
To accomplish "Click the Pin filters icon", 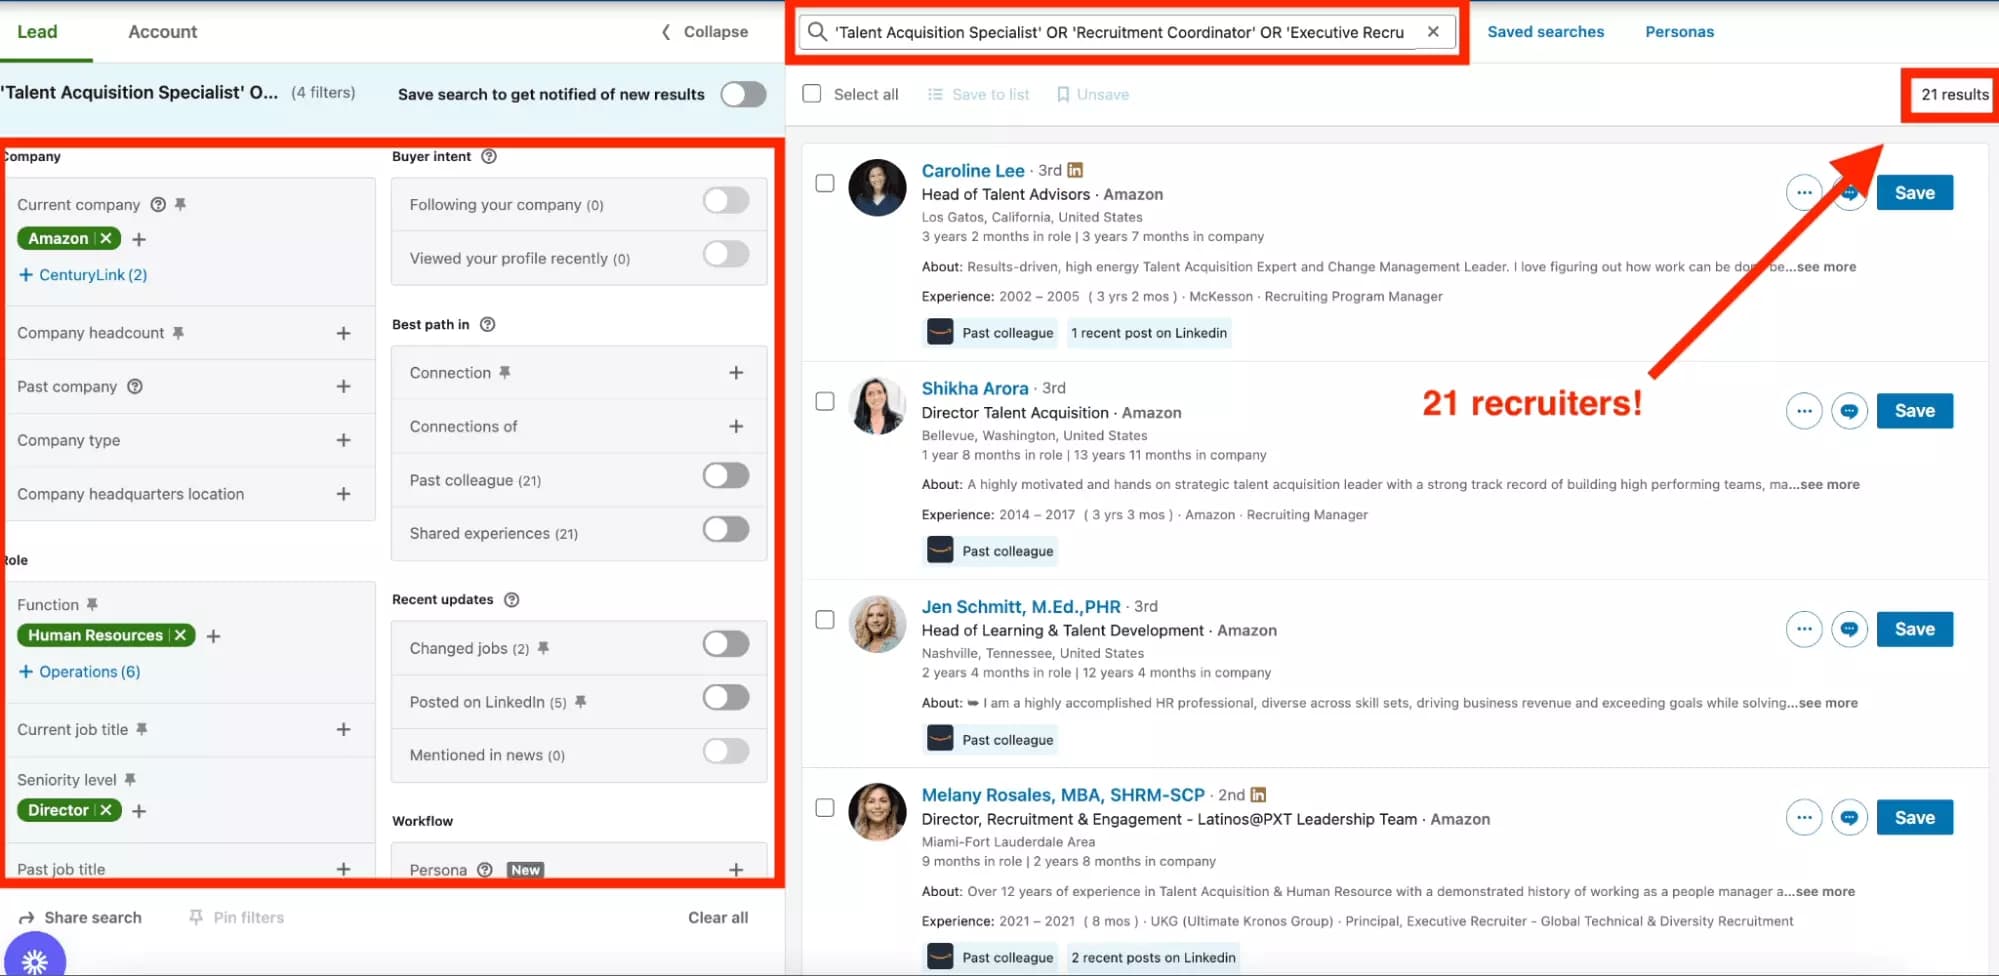I will click(196, 916).
